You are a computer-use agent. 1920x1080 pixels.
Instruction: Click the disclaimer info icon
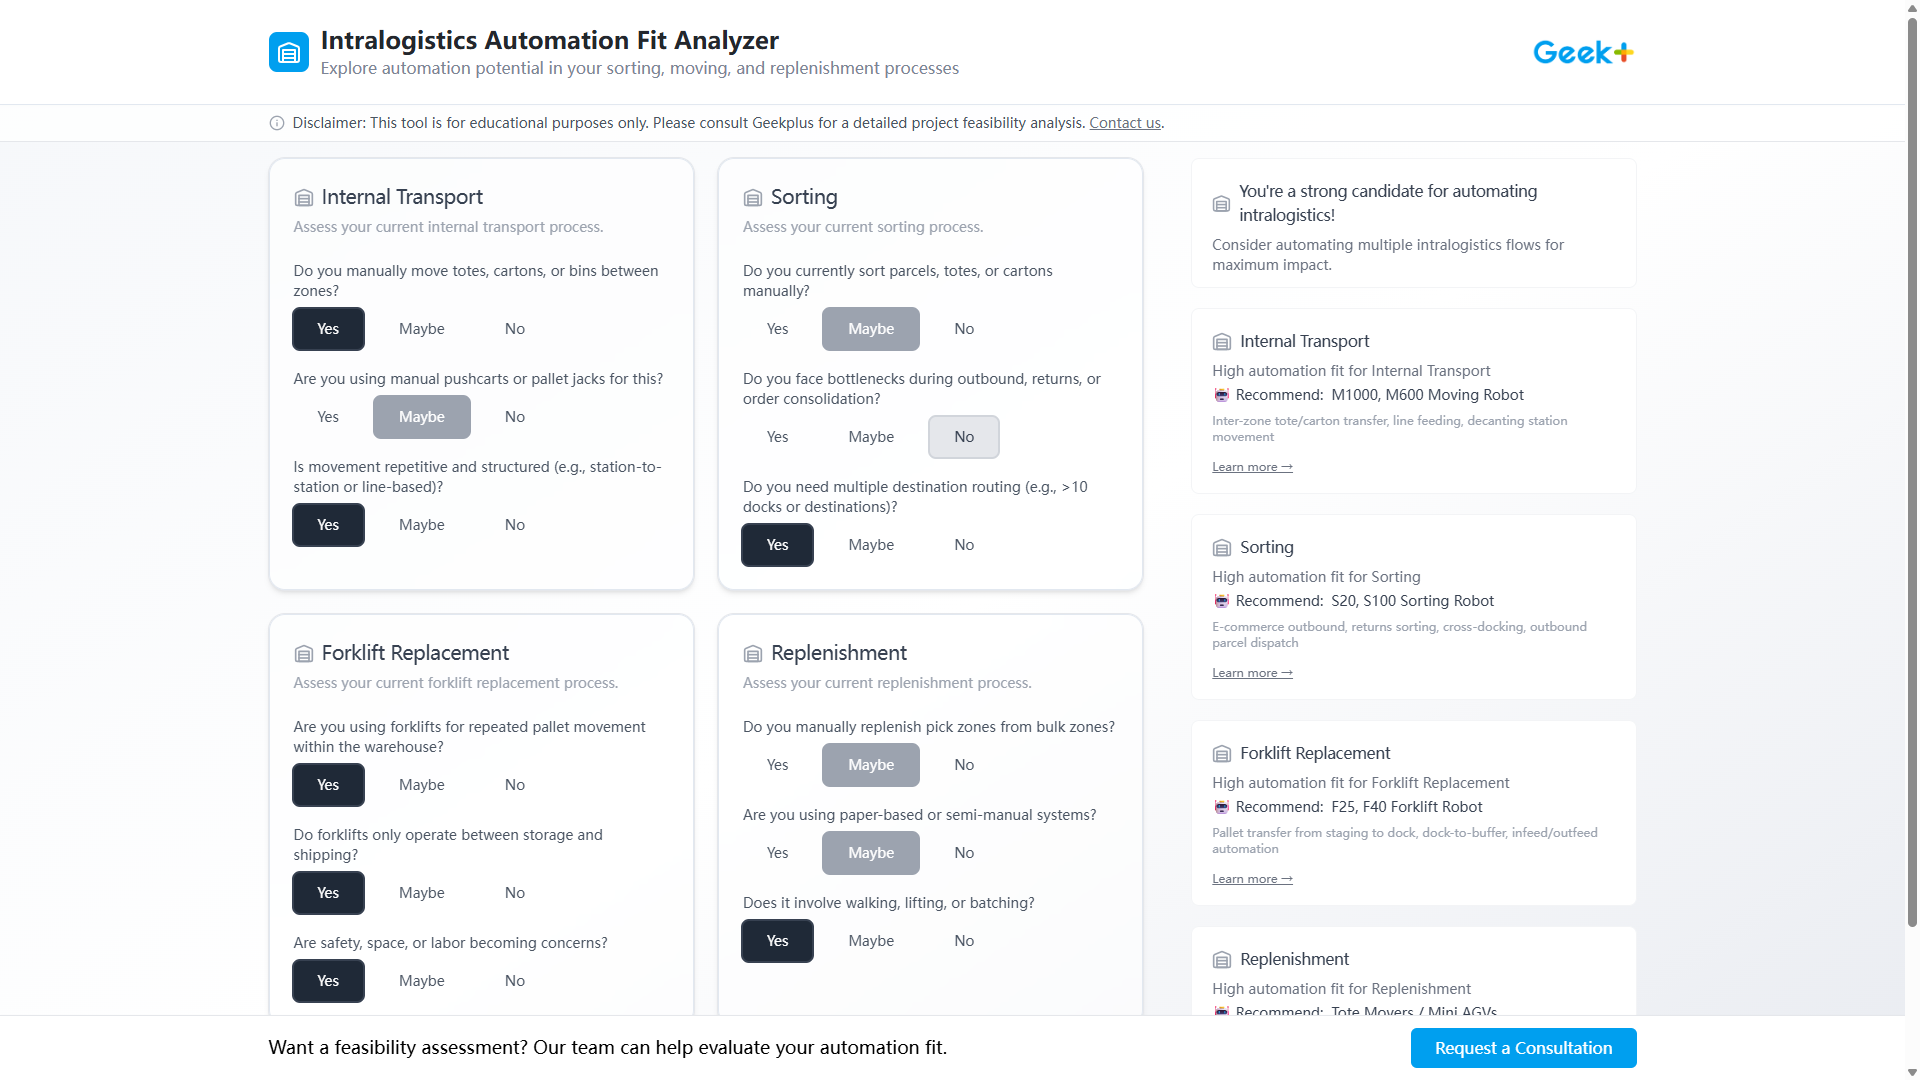pos(276,123)
